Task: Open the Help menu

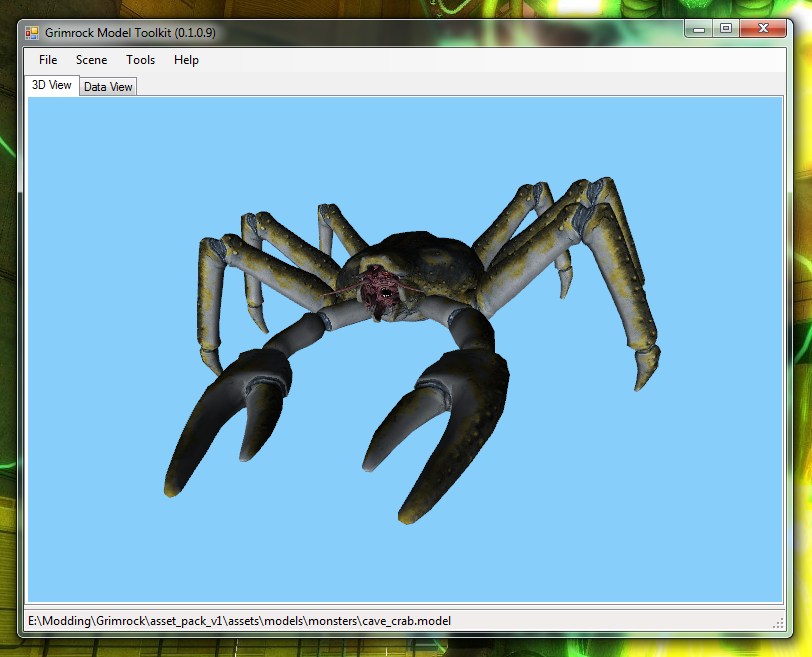Action: (186, 60)
